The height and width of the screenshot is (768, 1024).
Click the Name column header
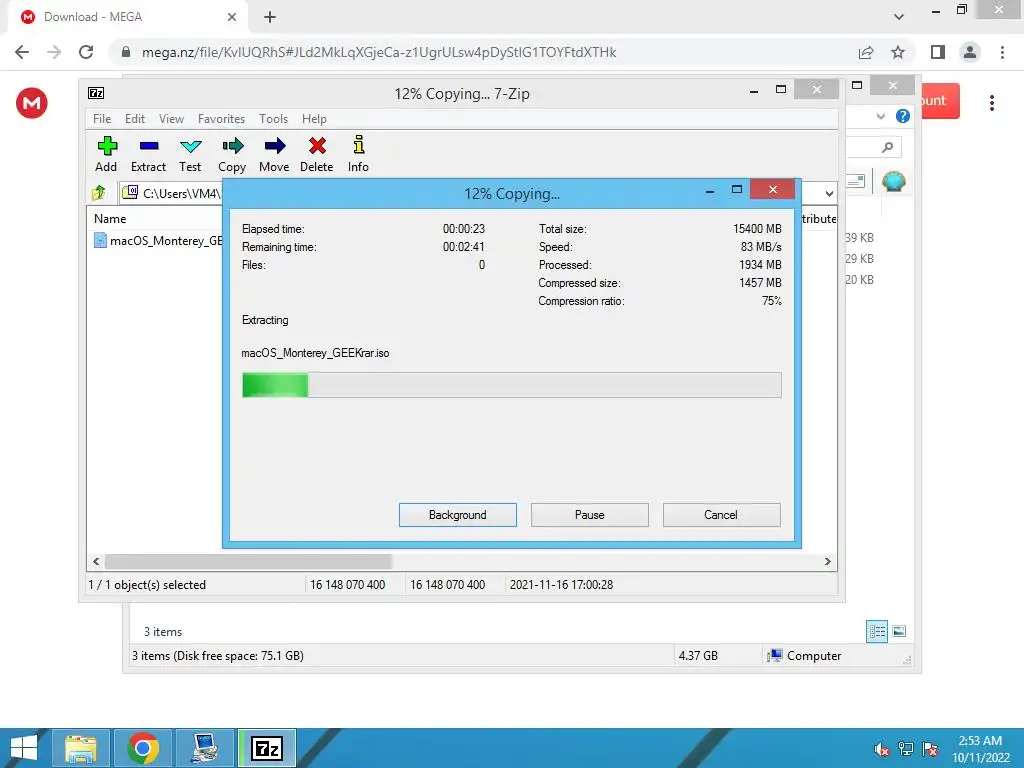tap(110, 219)
